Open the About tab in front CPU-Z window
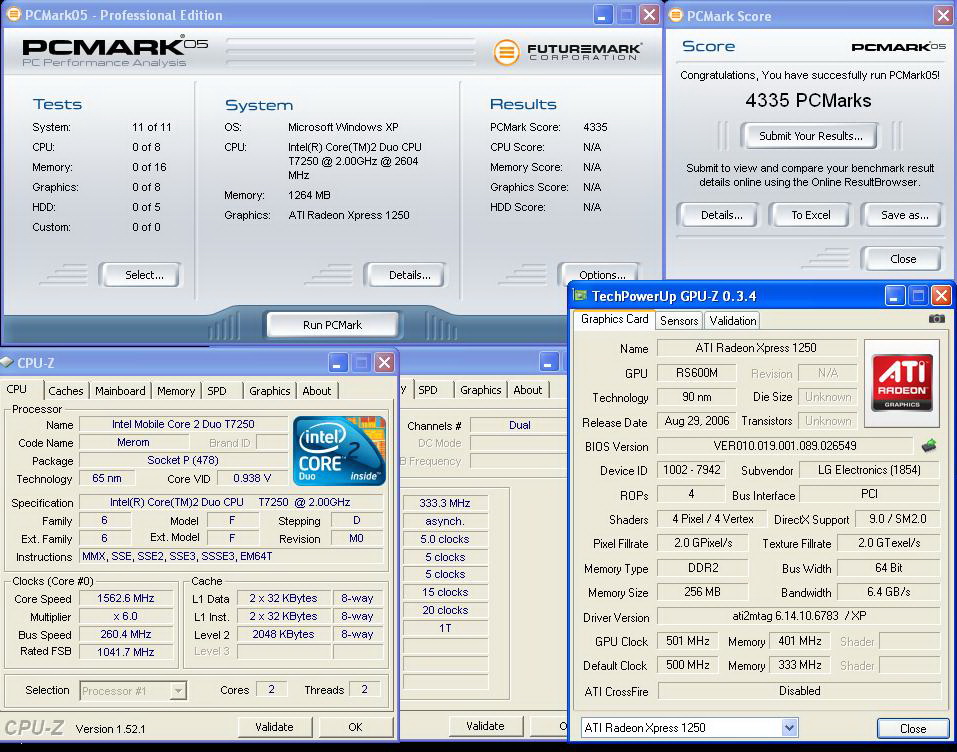This screenshot has width=957, height=752. click(317, 391)
